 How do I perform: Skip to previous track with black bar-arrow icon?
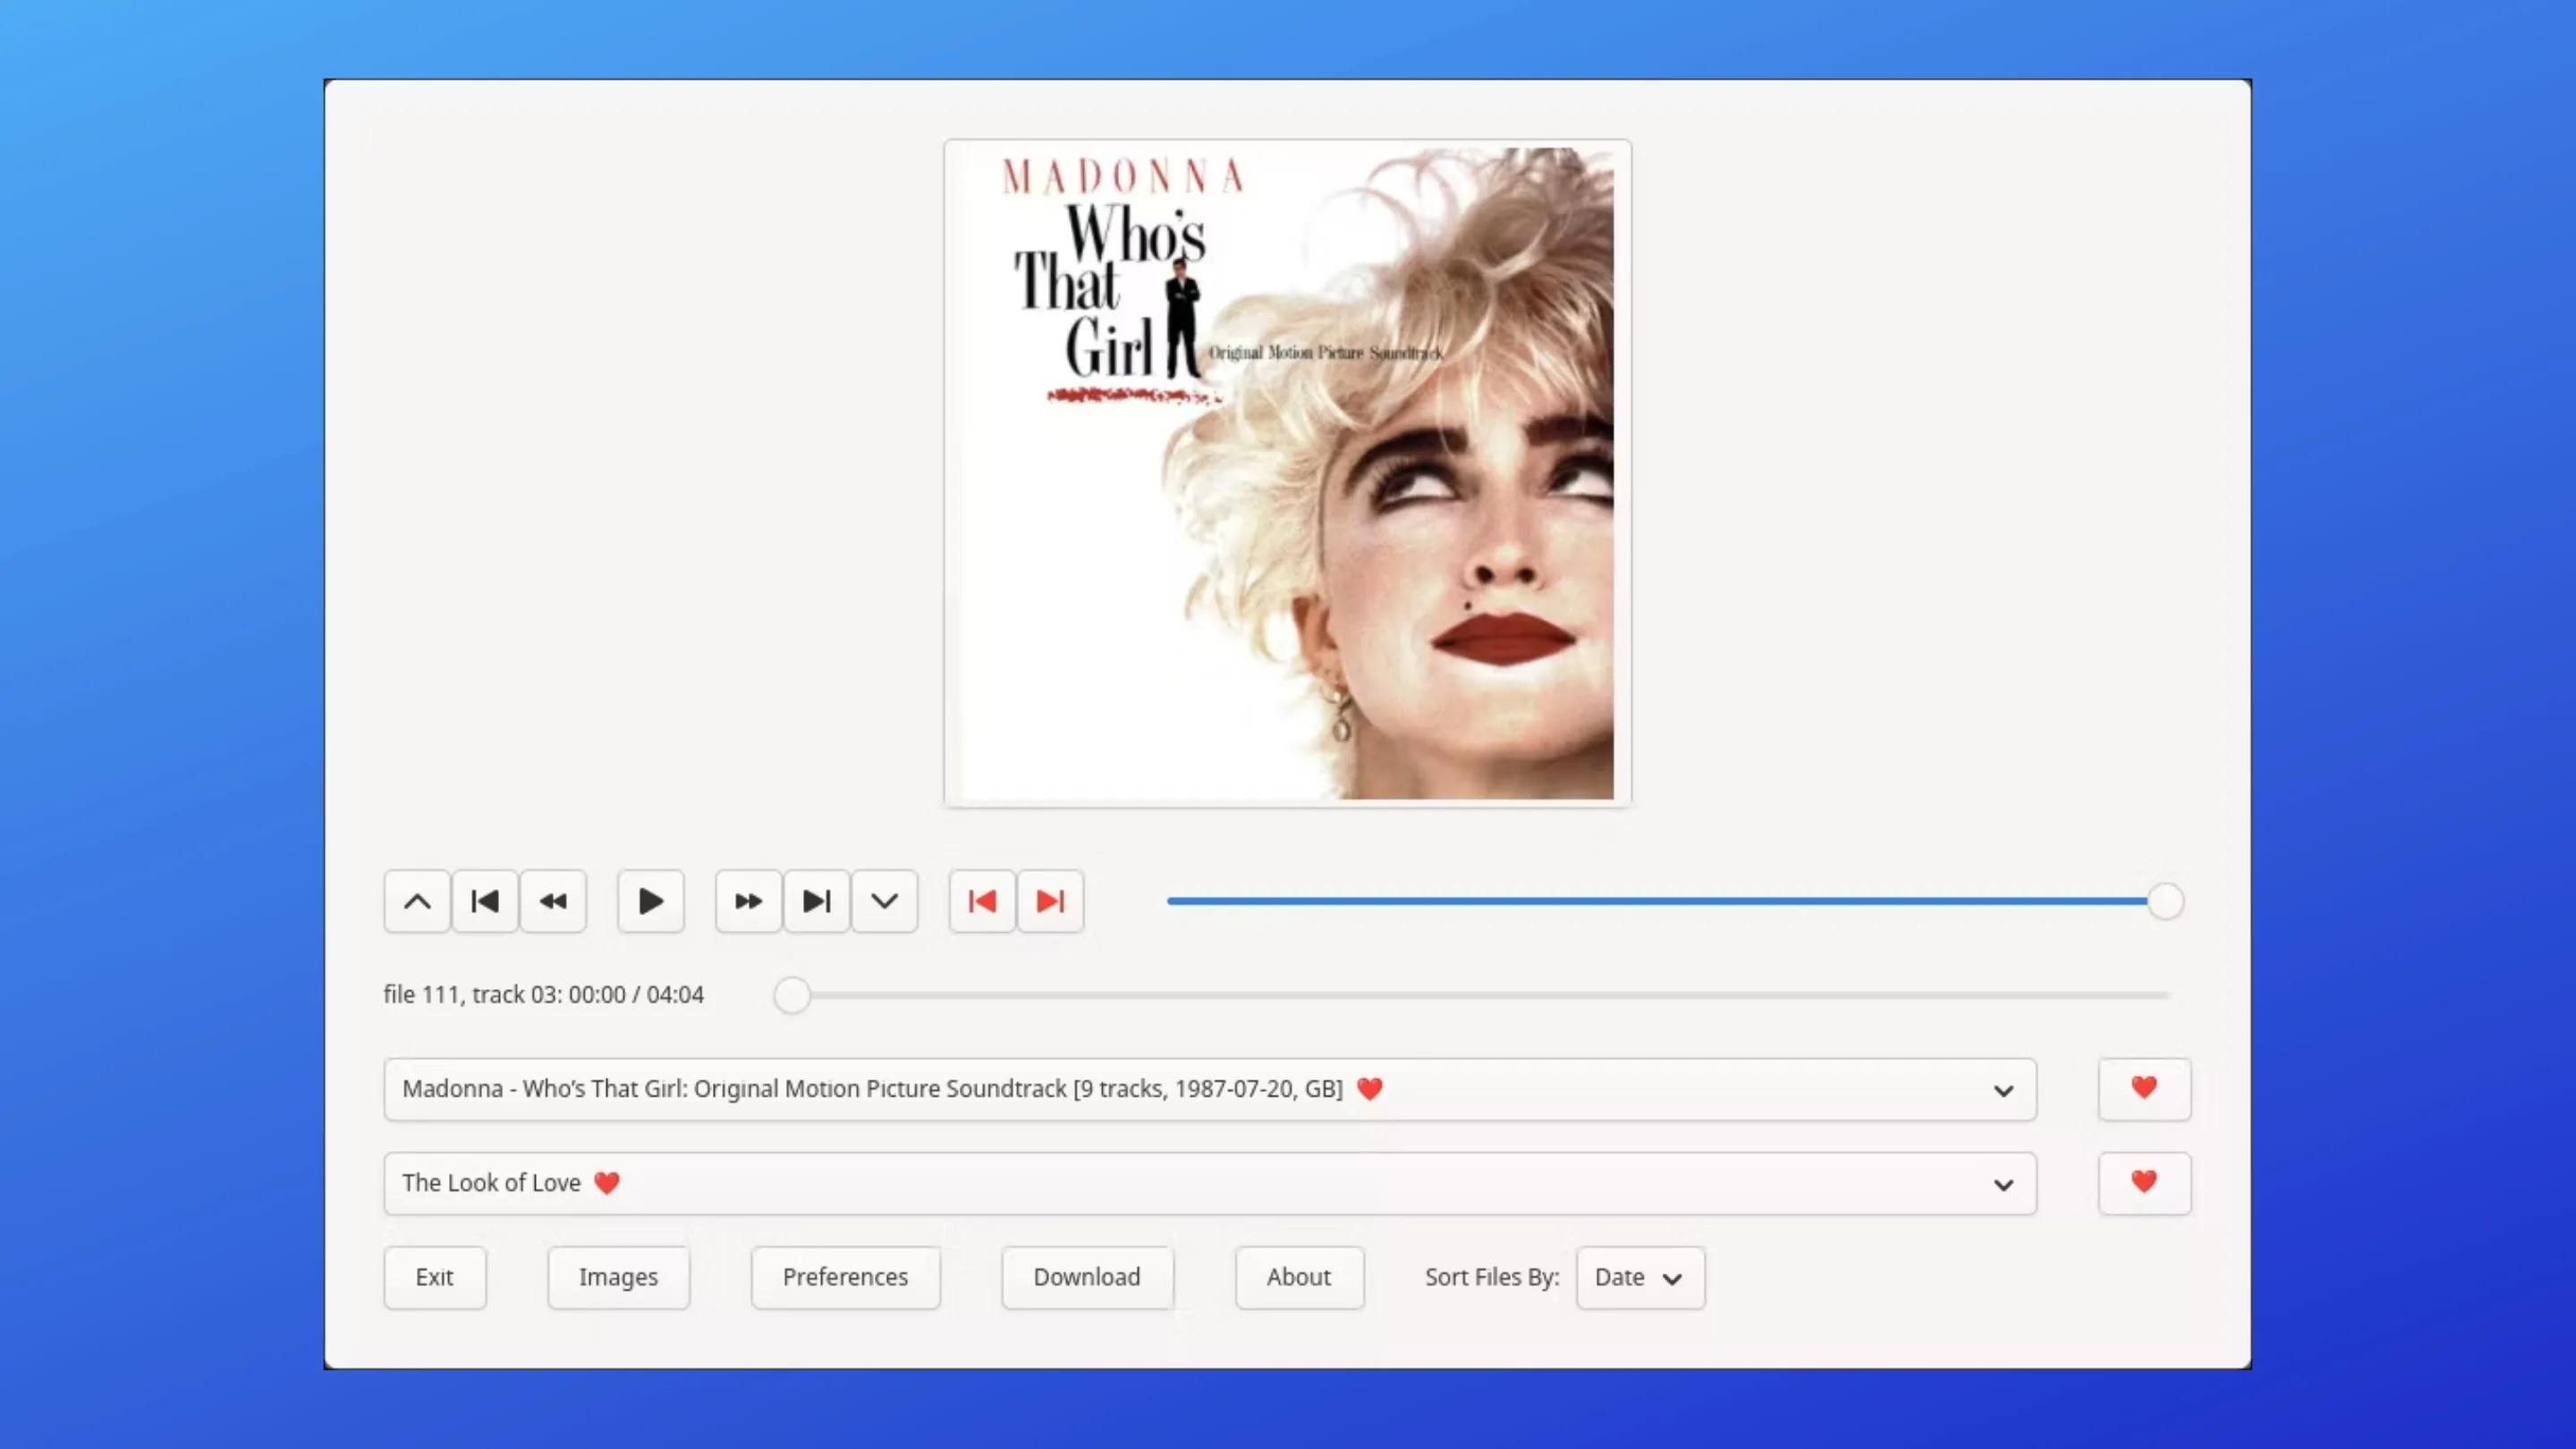pos(485,902)
